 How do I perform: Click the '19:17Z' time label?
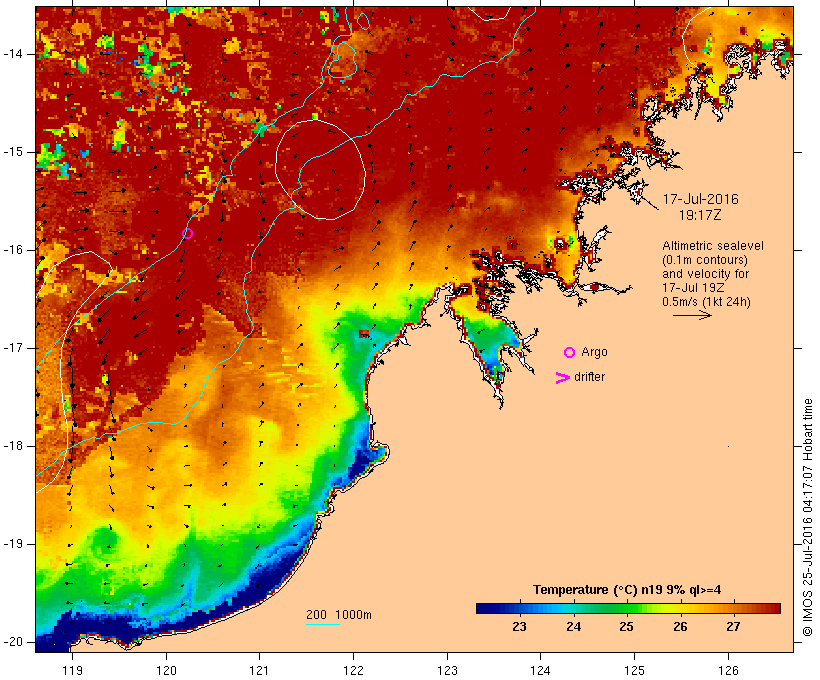tap(700, 215)
